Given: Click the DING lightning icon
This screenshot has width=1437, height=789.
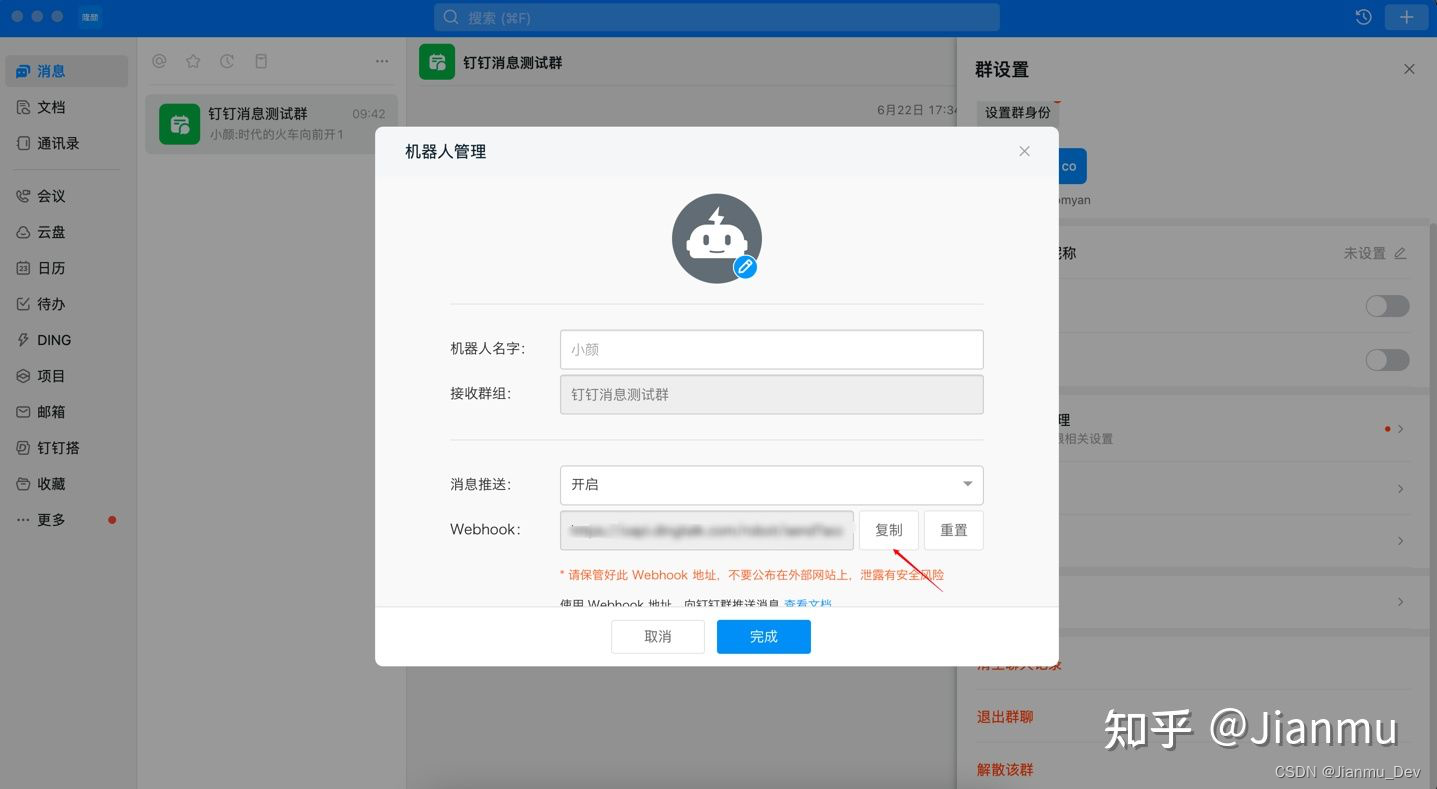Looking at the screenshot, I should pos(23,340).
